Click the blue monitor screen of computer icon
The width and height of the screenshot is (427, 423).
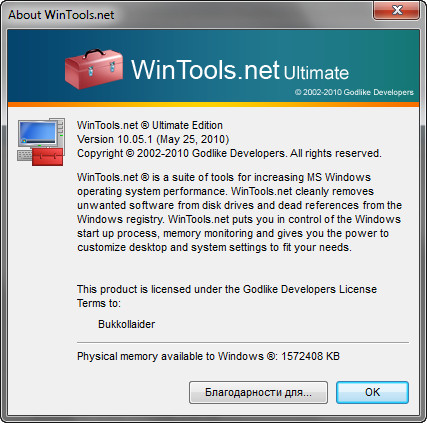(37, 132)
